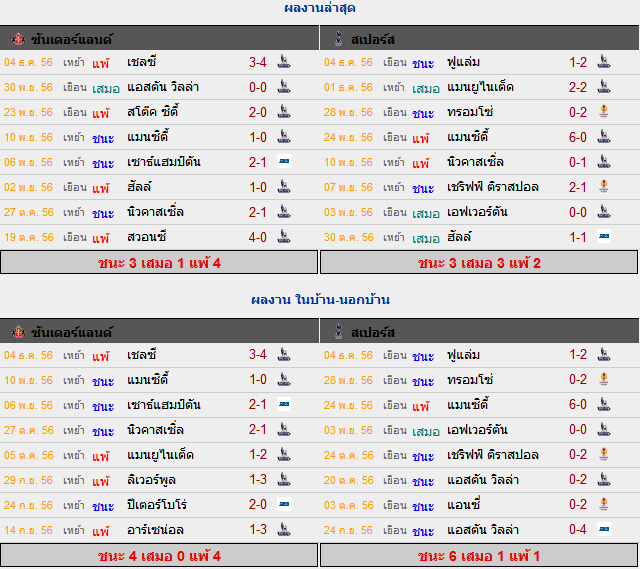Click summary ชนะ 4 เสมอ 0 แพ้ 4
This screenshot has width=640, height=569.
(x=159, y=556)
